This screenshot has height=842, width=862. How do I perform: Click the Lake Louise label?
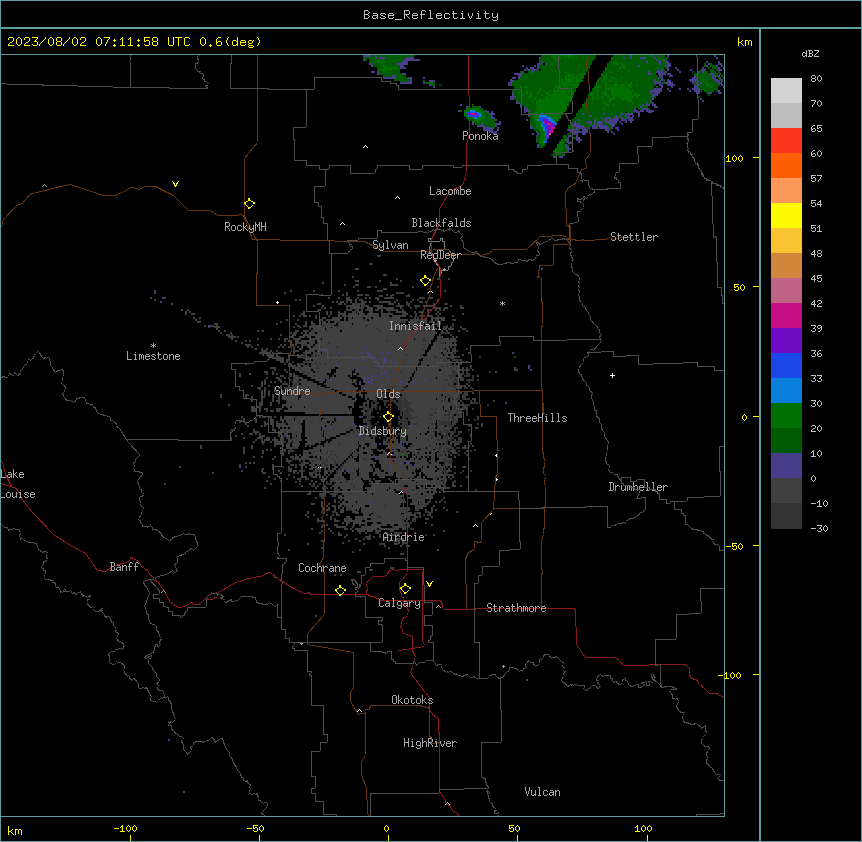[x=18, y=484]
